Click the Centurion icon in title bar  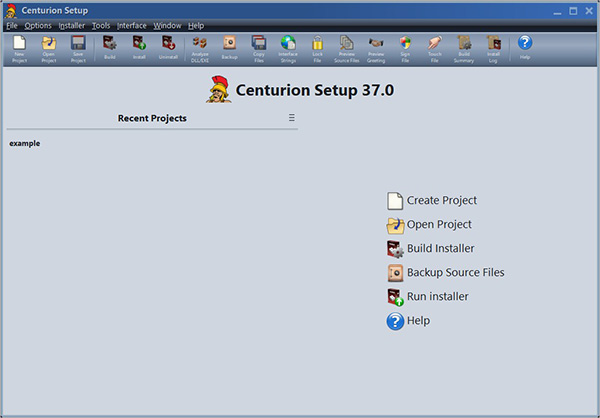11,11
